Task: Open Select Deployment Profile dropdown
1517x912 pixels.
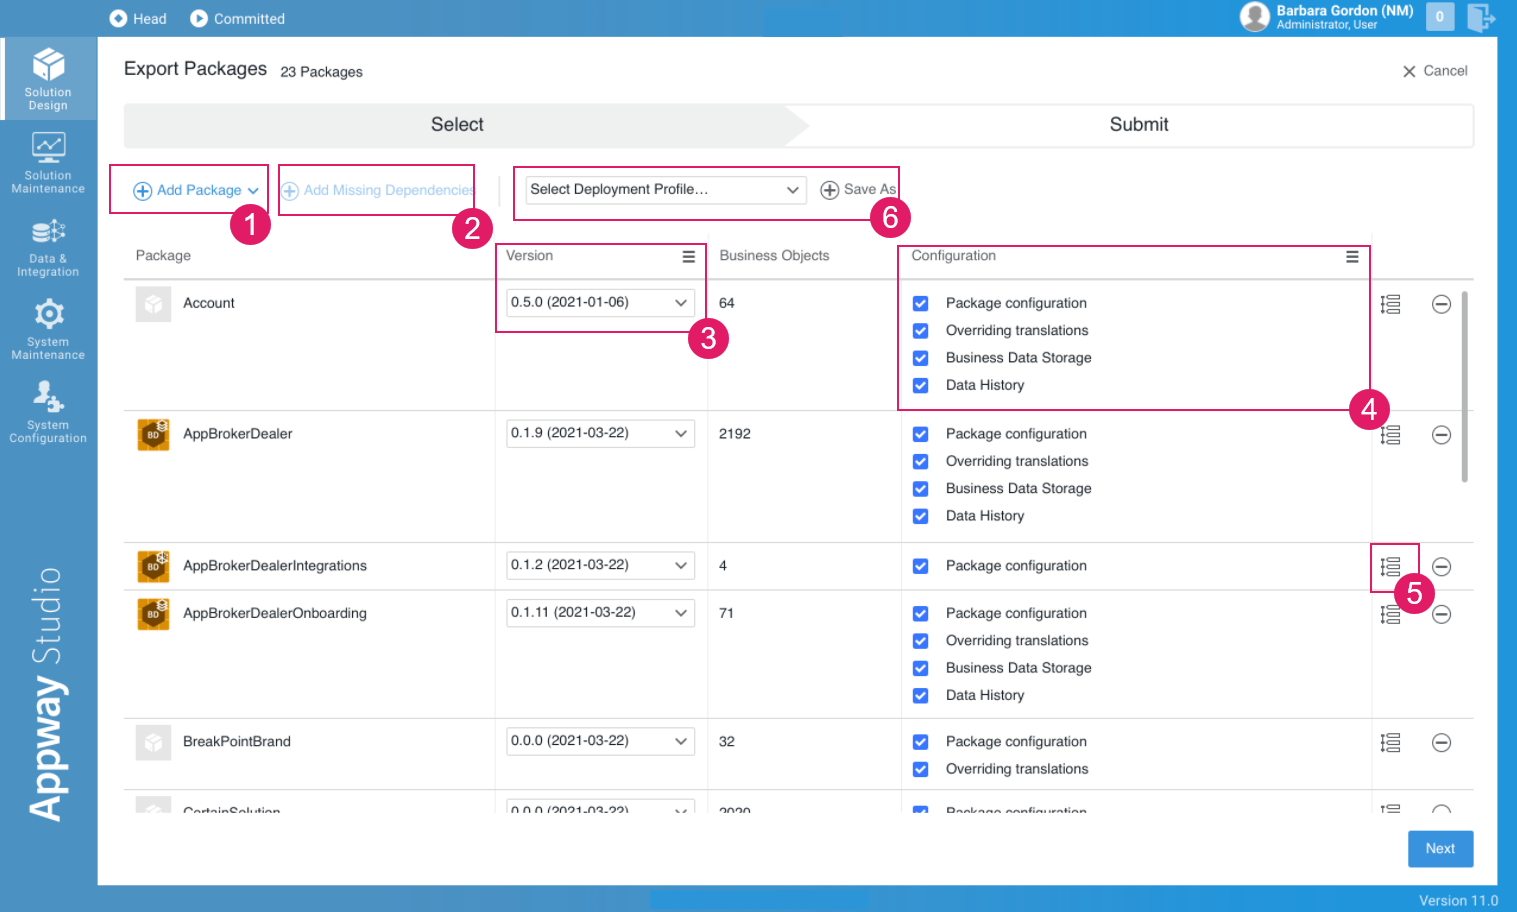Action: pyautogui.click(x=665, y=190)
